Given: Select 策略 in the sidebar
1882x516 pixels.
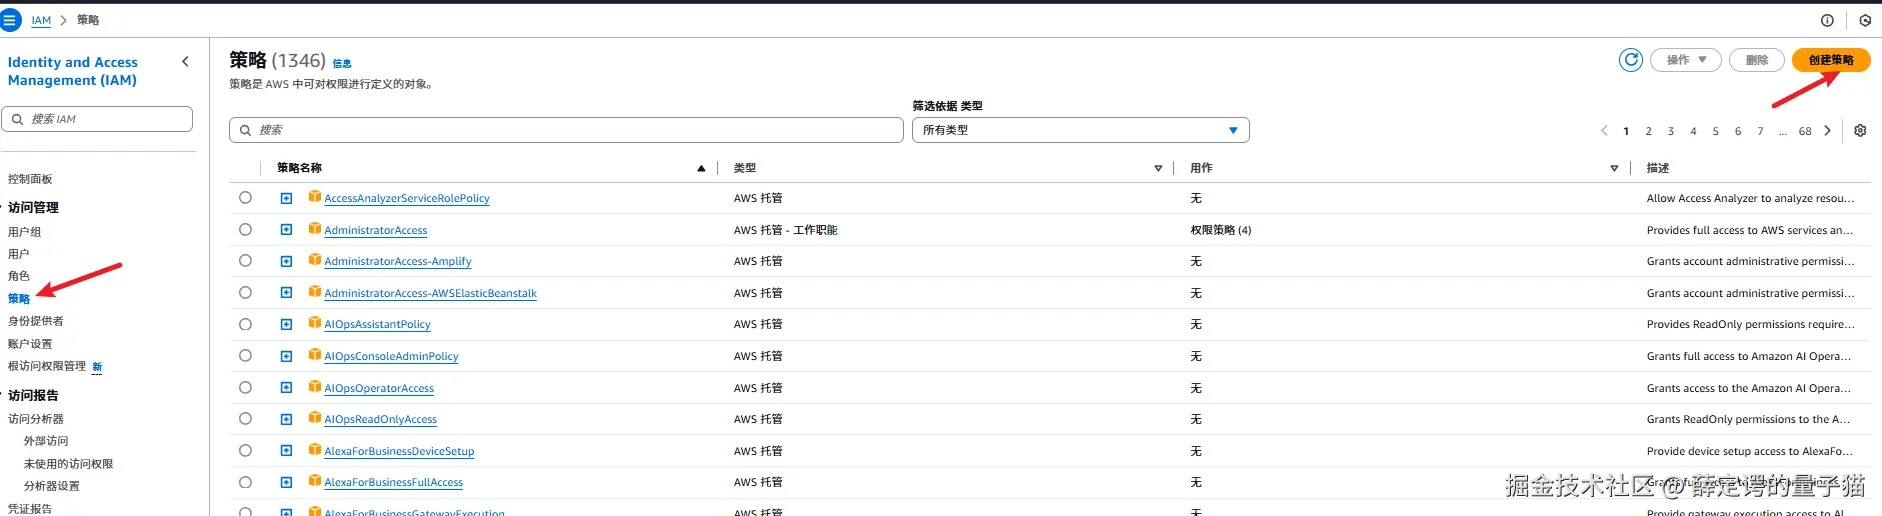Looking at the screenshot, I should (x=18, y=298).
